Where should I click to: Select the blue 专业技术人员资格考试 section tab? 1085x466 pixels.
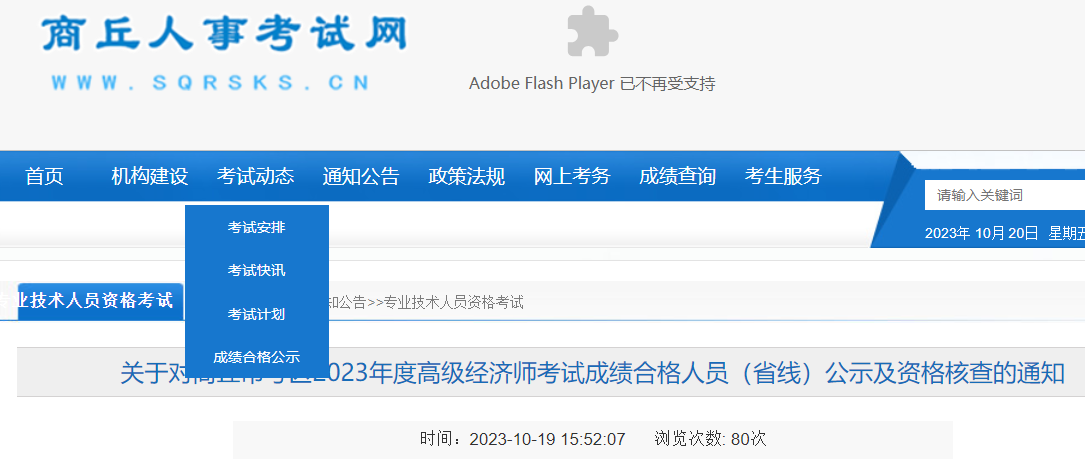[x=97, y=300]
